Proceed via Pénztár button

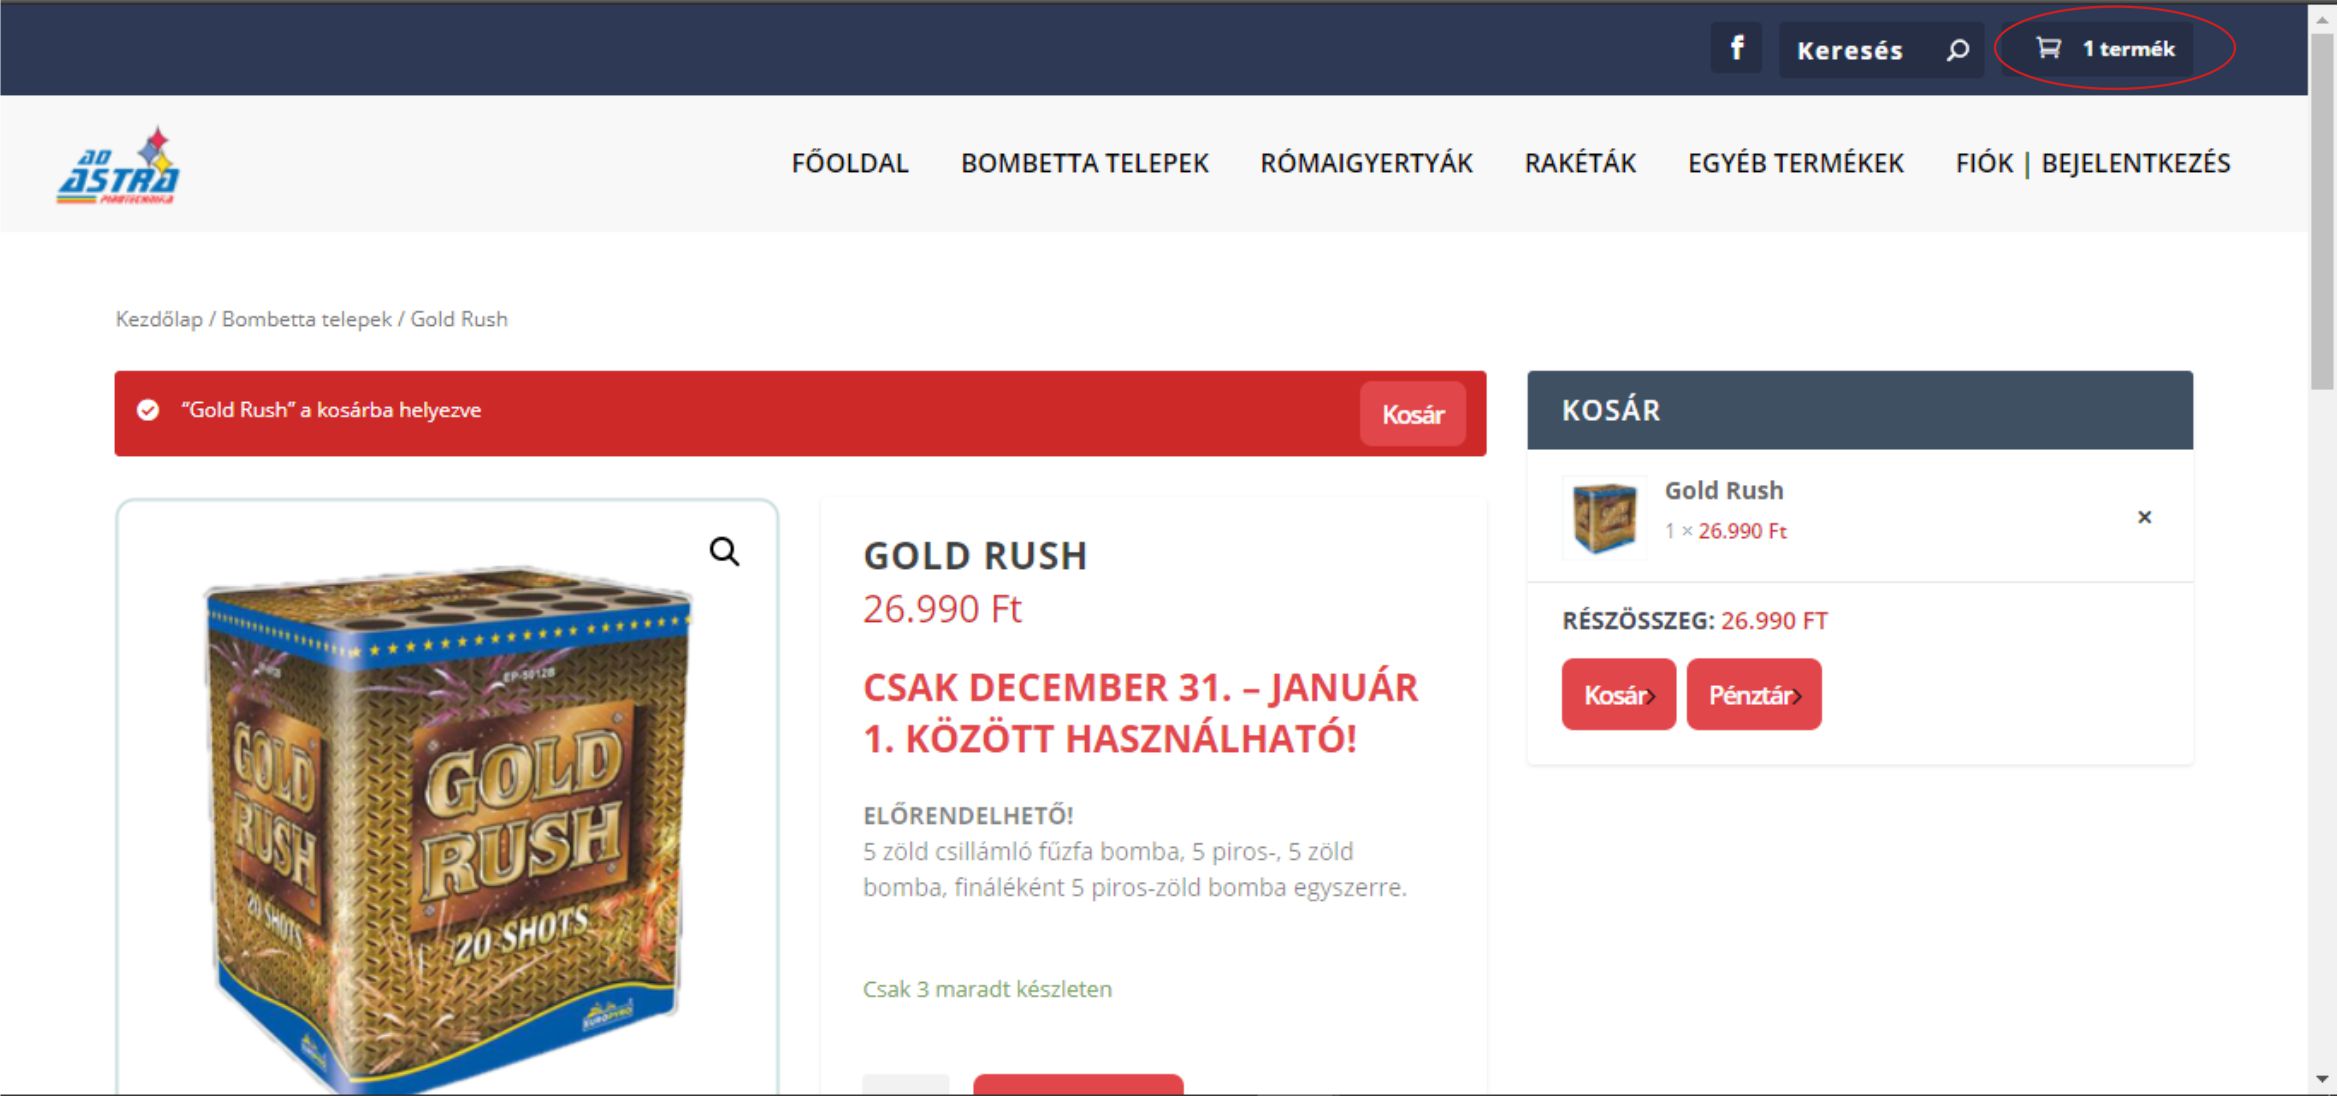coord(1754,694)
